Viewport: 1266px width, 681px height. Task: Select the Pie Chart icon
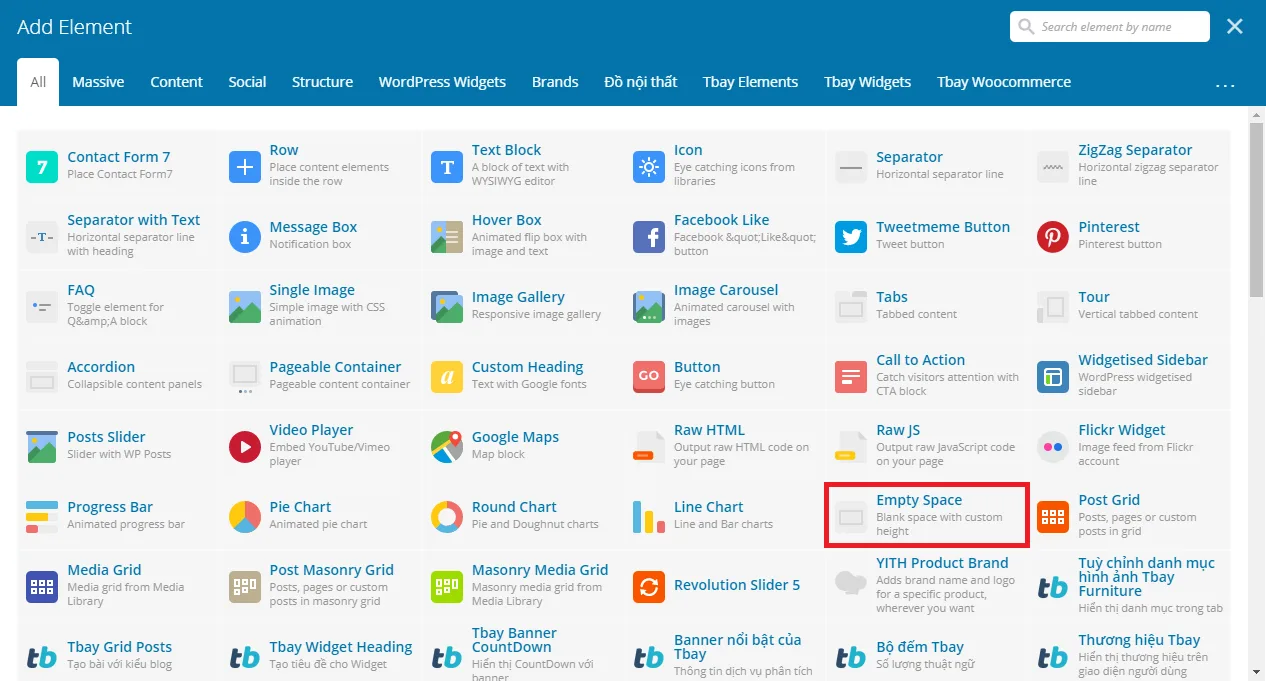pos(245,516)
